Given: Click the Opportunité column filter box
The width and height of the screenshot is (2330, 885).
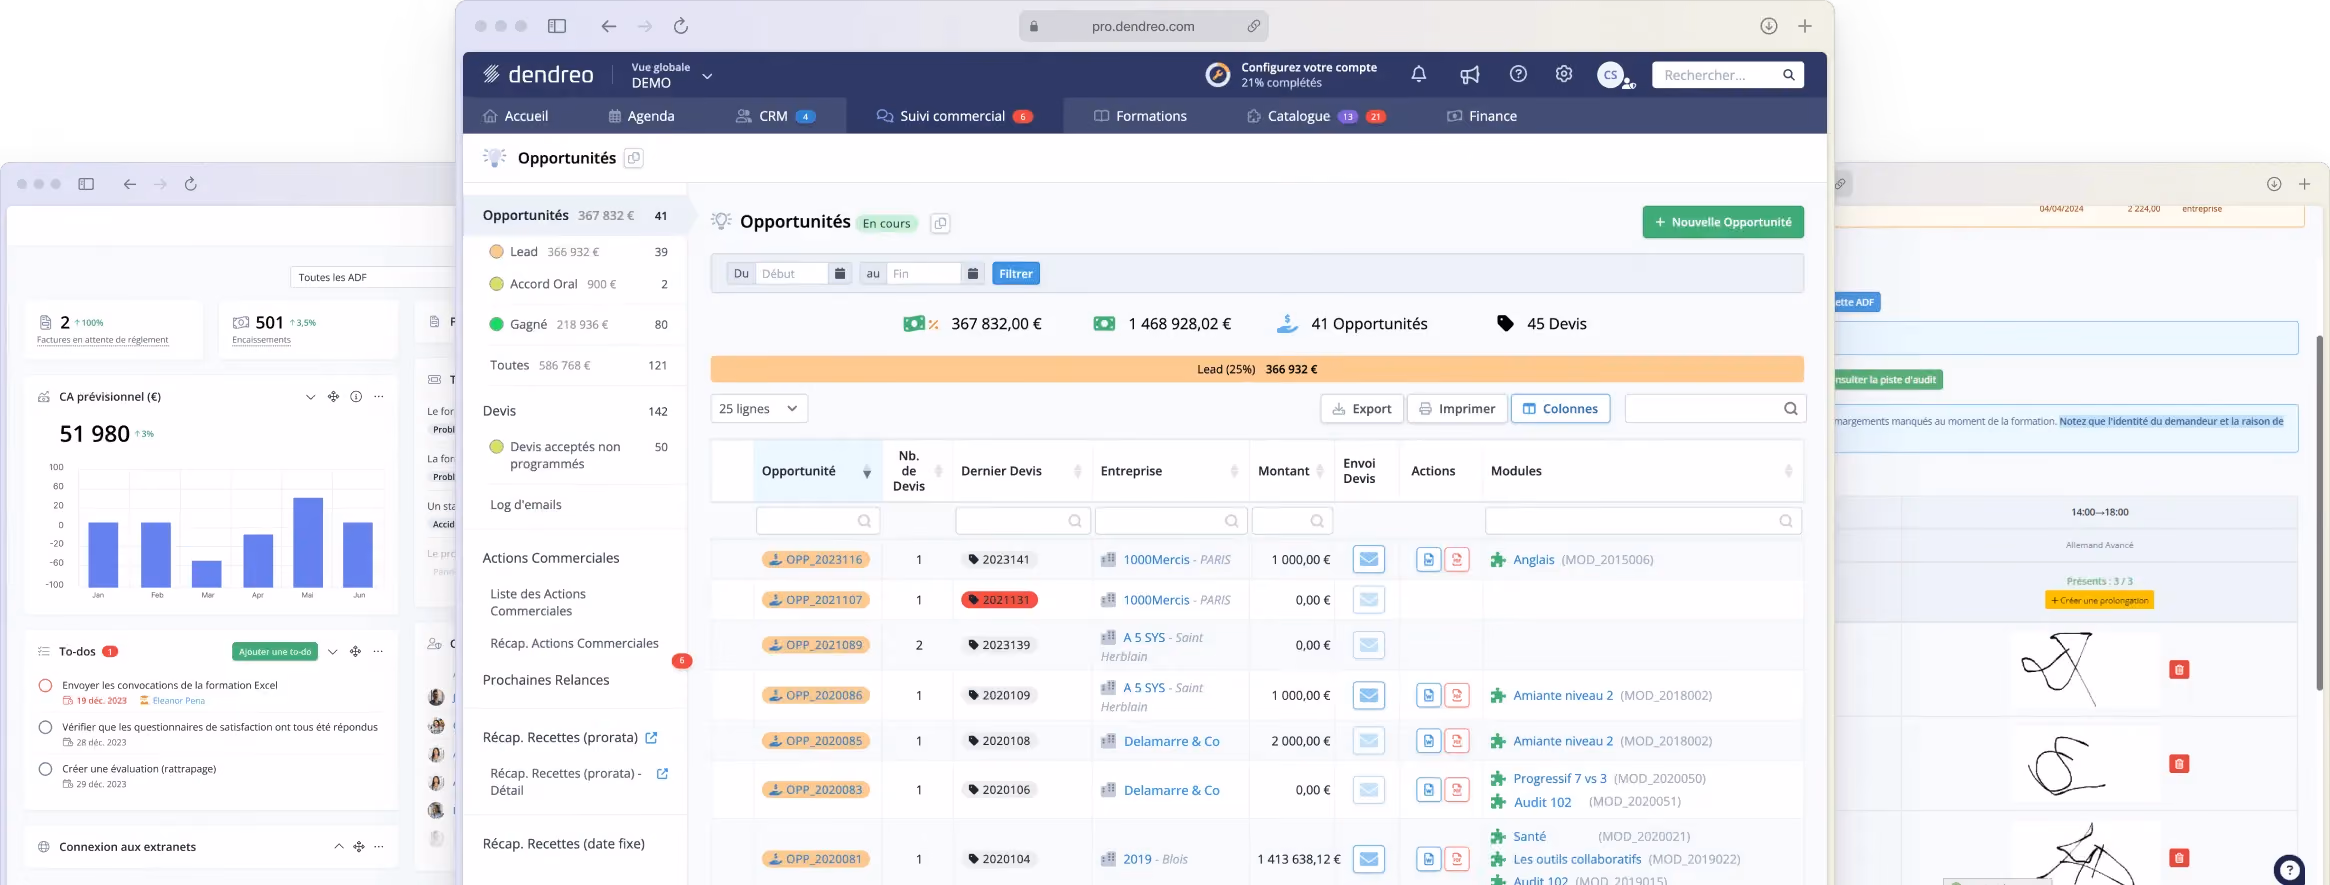Looking at the screenshot, I should (818, 521).
